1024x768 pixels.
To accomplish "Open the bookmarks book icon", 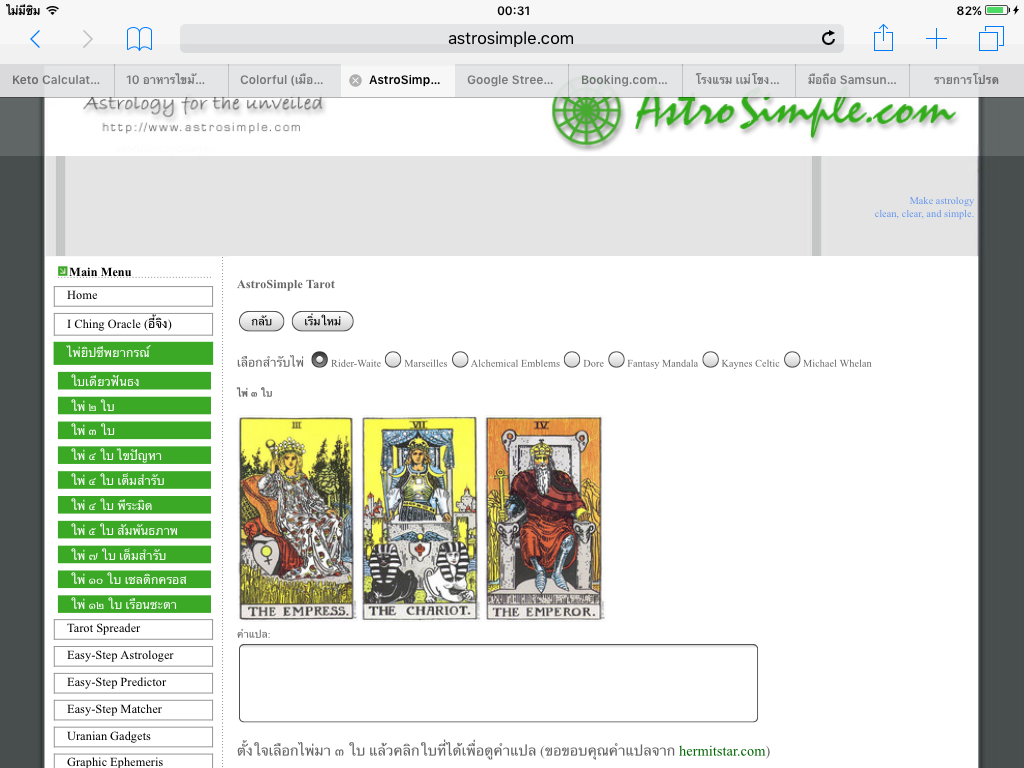I will click(139, 39).
